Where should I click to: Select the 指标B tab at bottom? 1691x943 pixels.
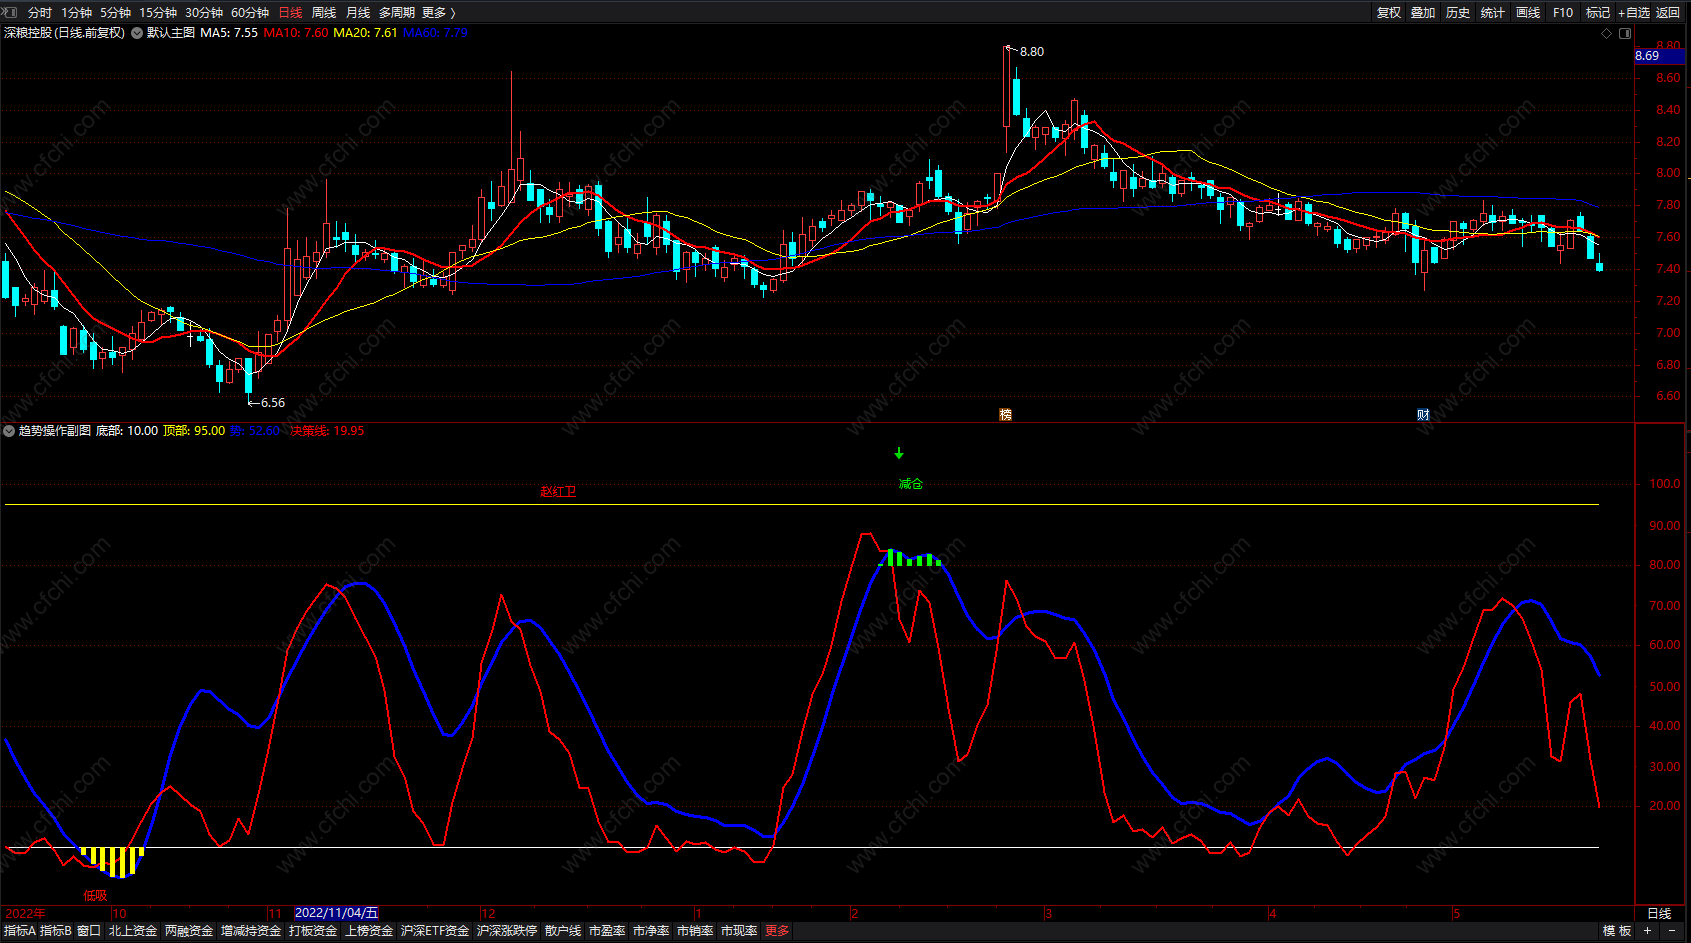coord(56,931)
